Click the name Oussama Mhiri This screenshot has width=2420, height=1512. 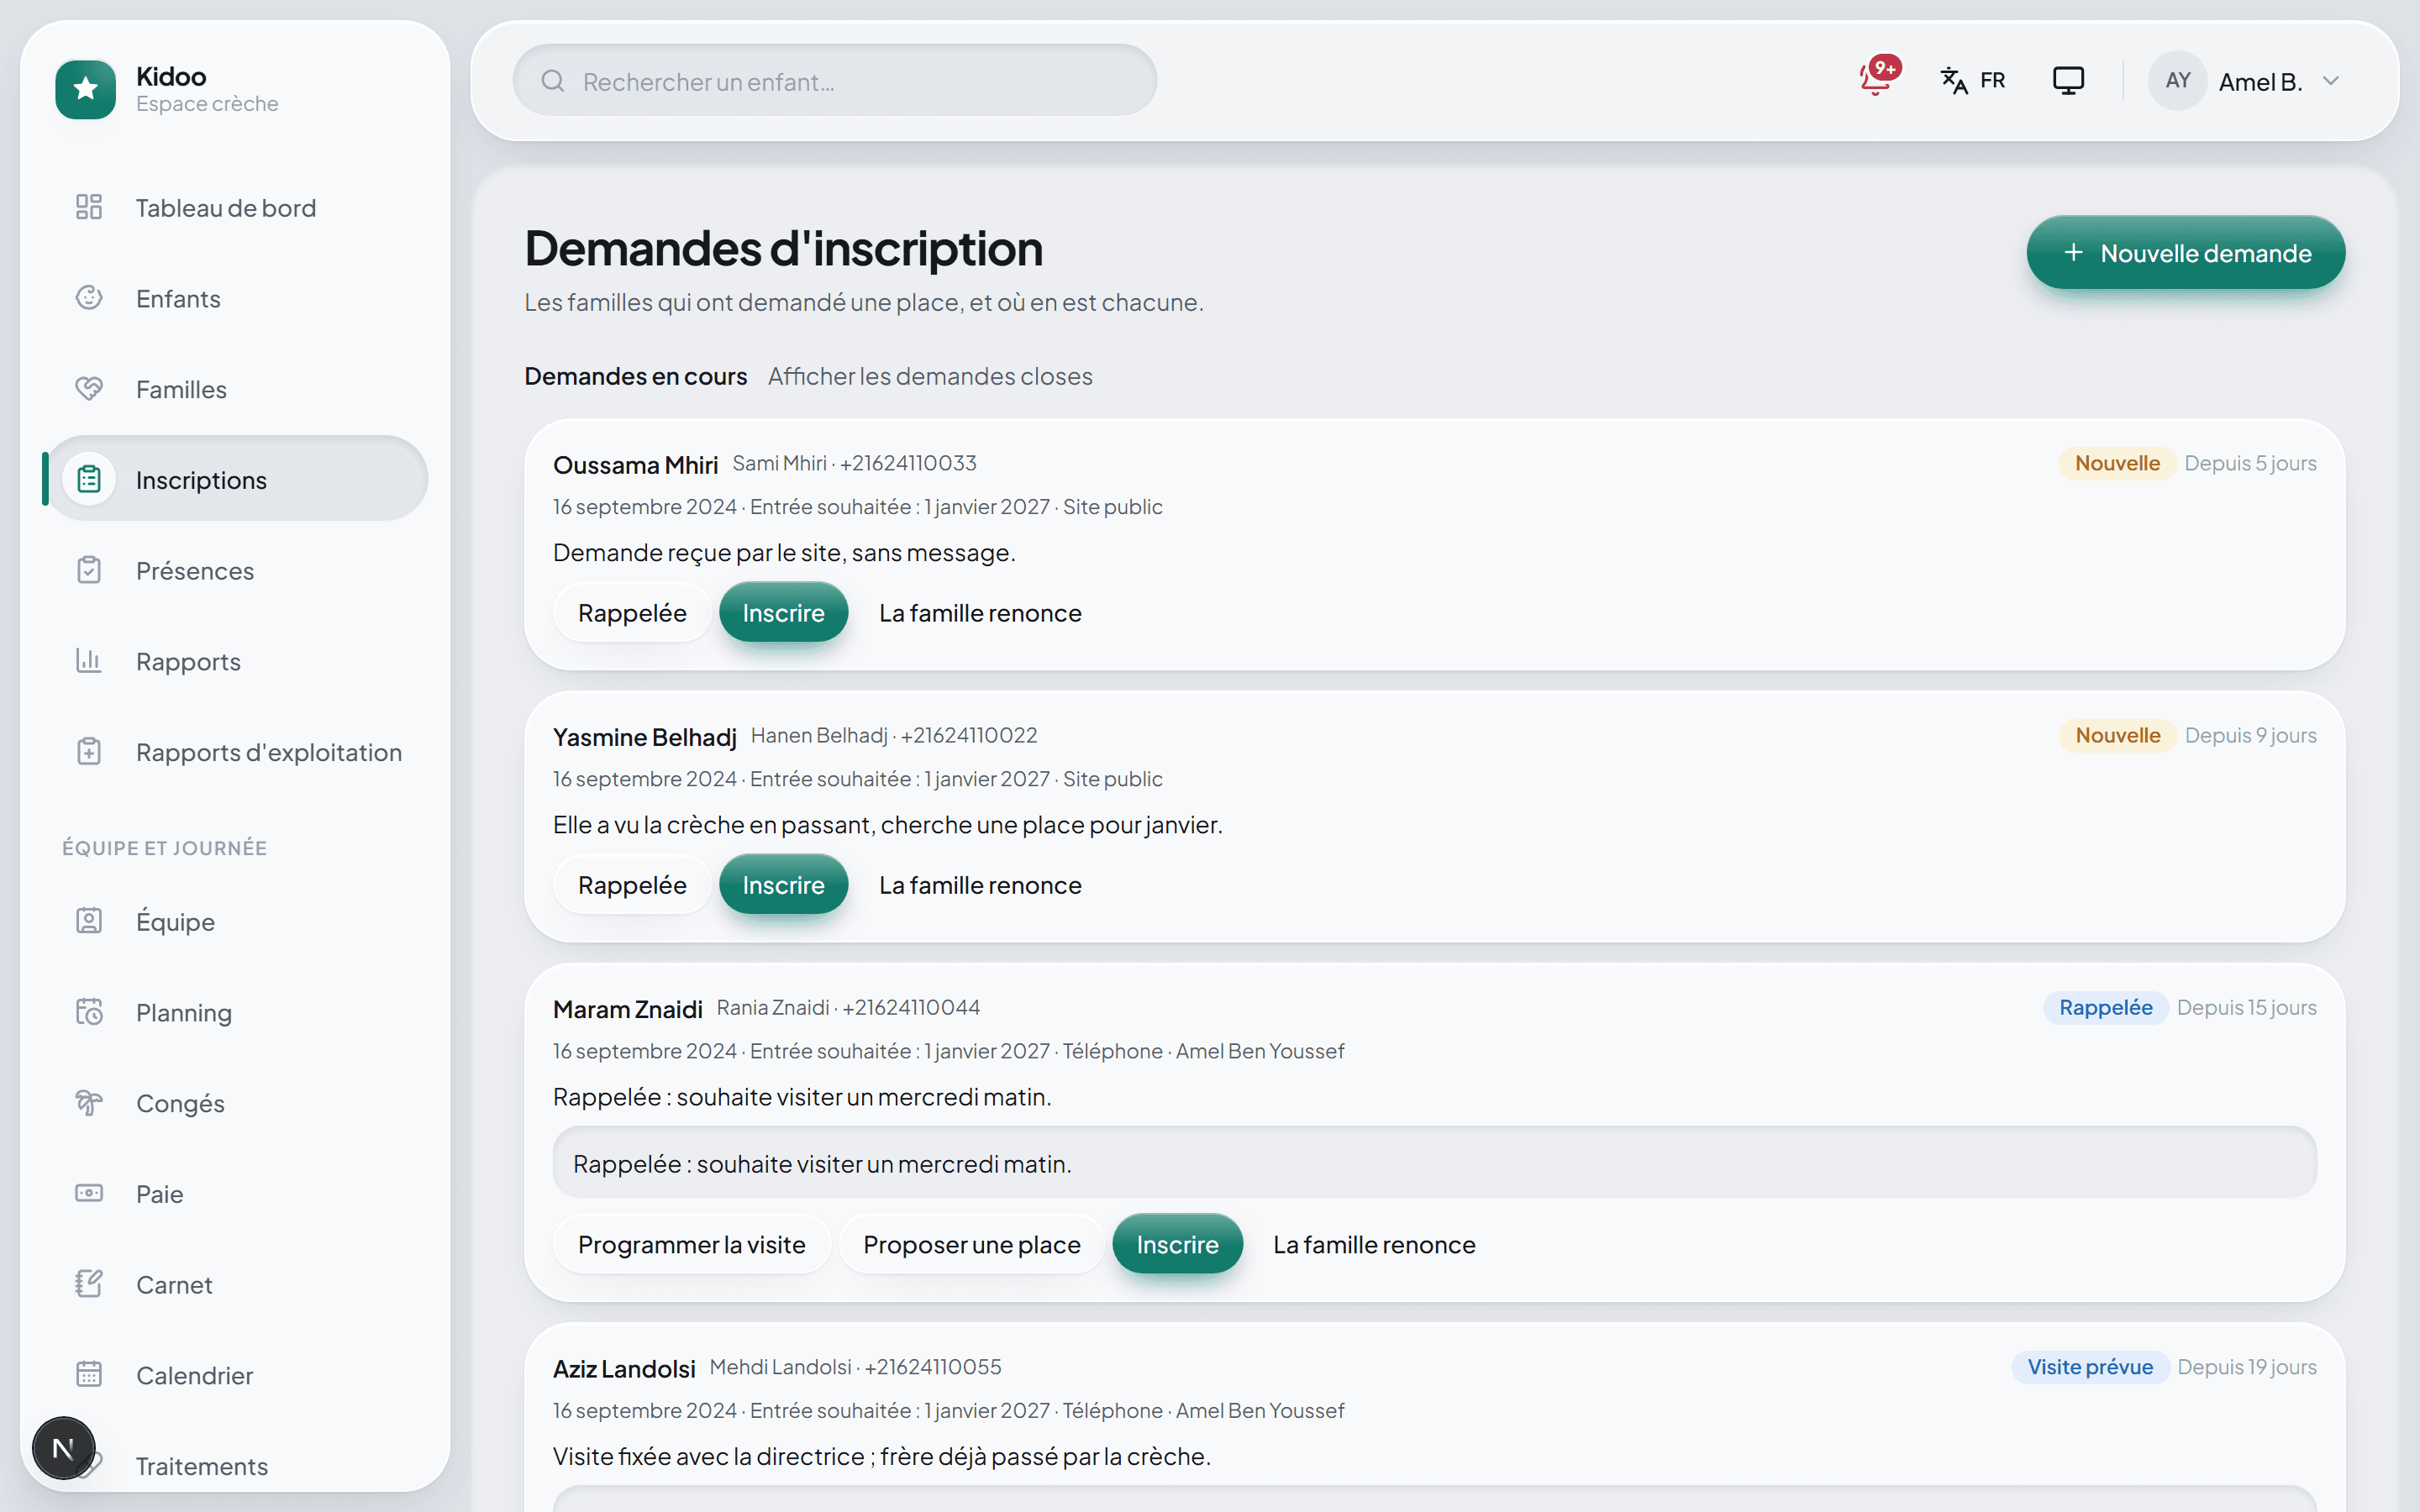click(x=635, y=465)
